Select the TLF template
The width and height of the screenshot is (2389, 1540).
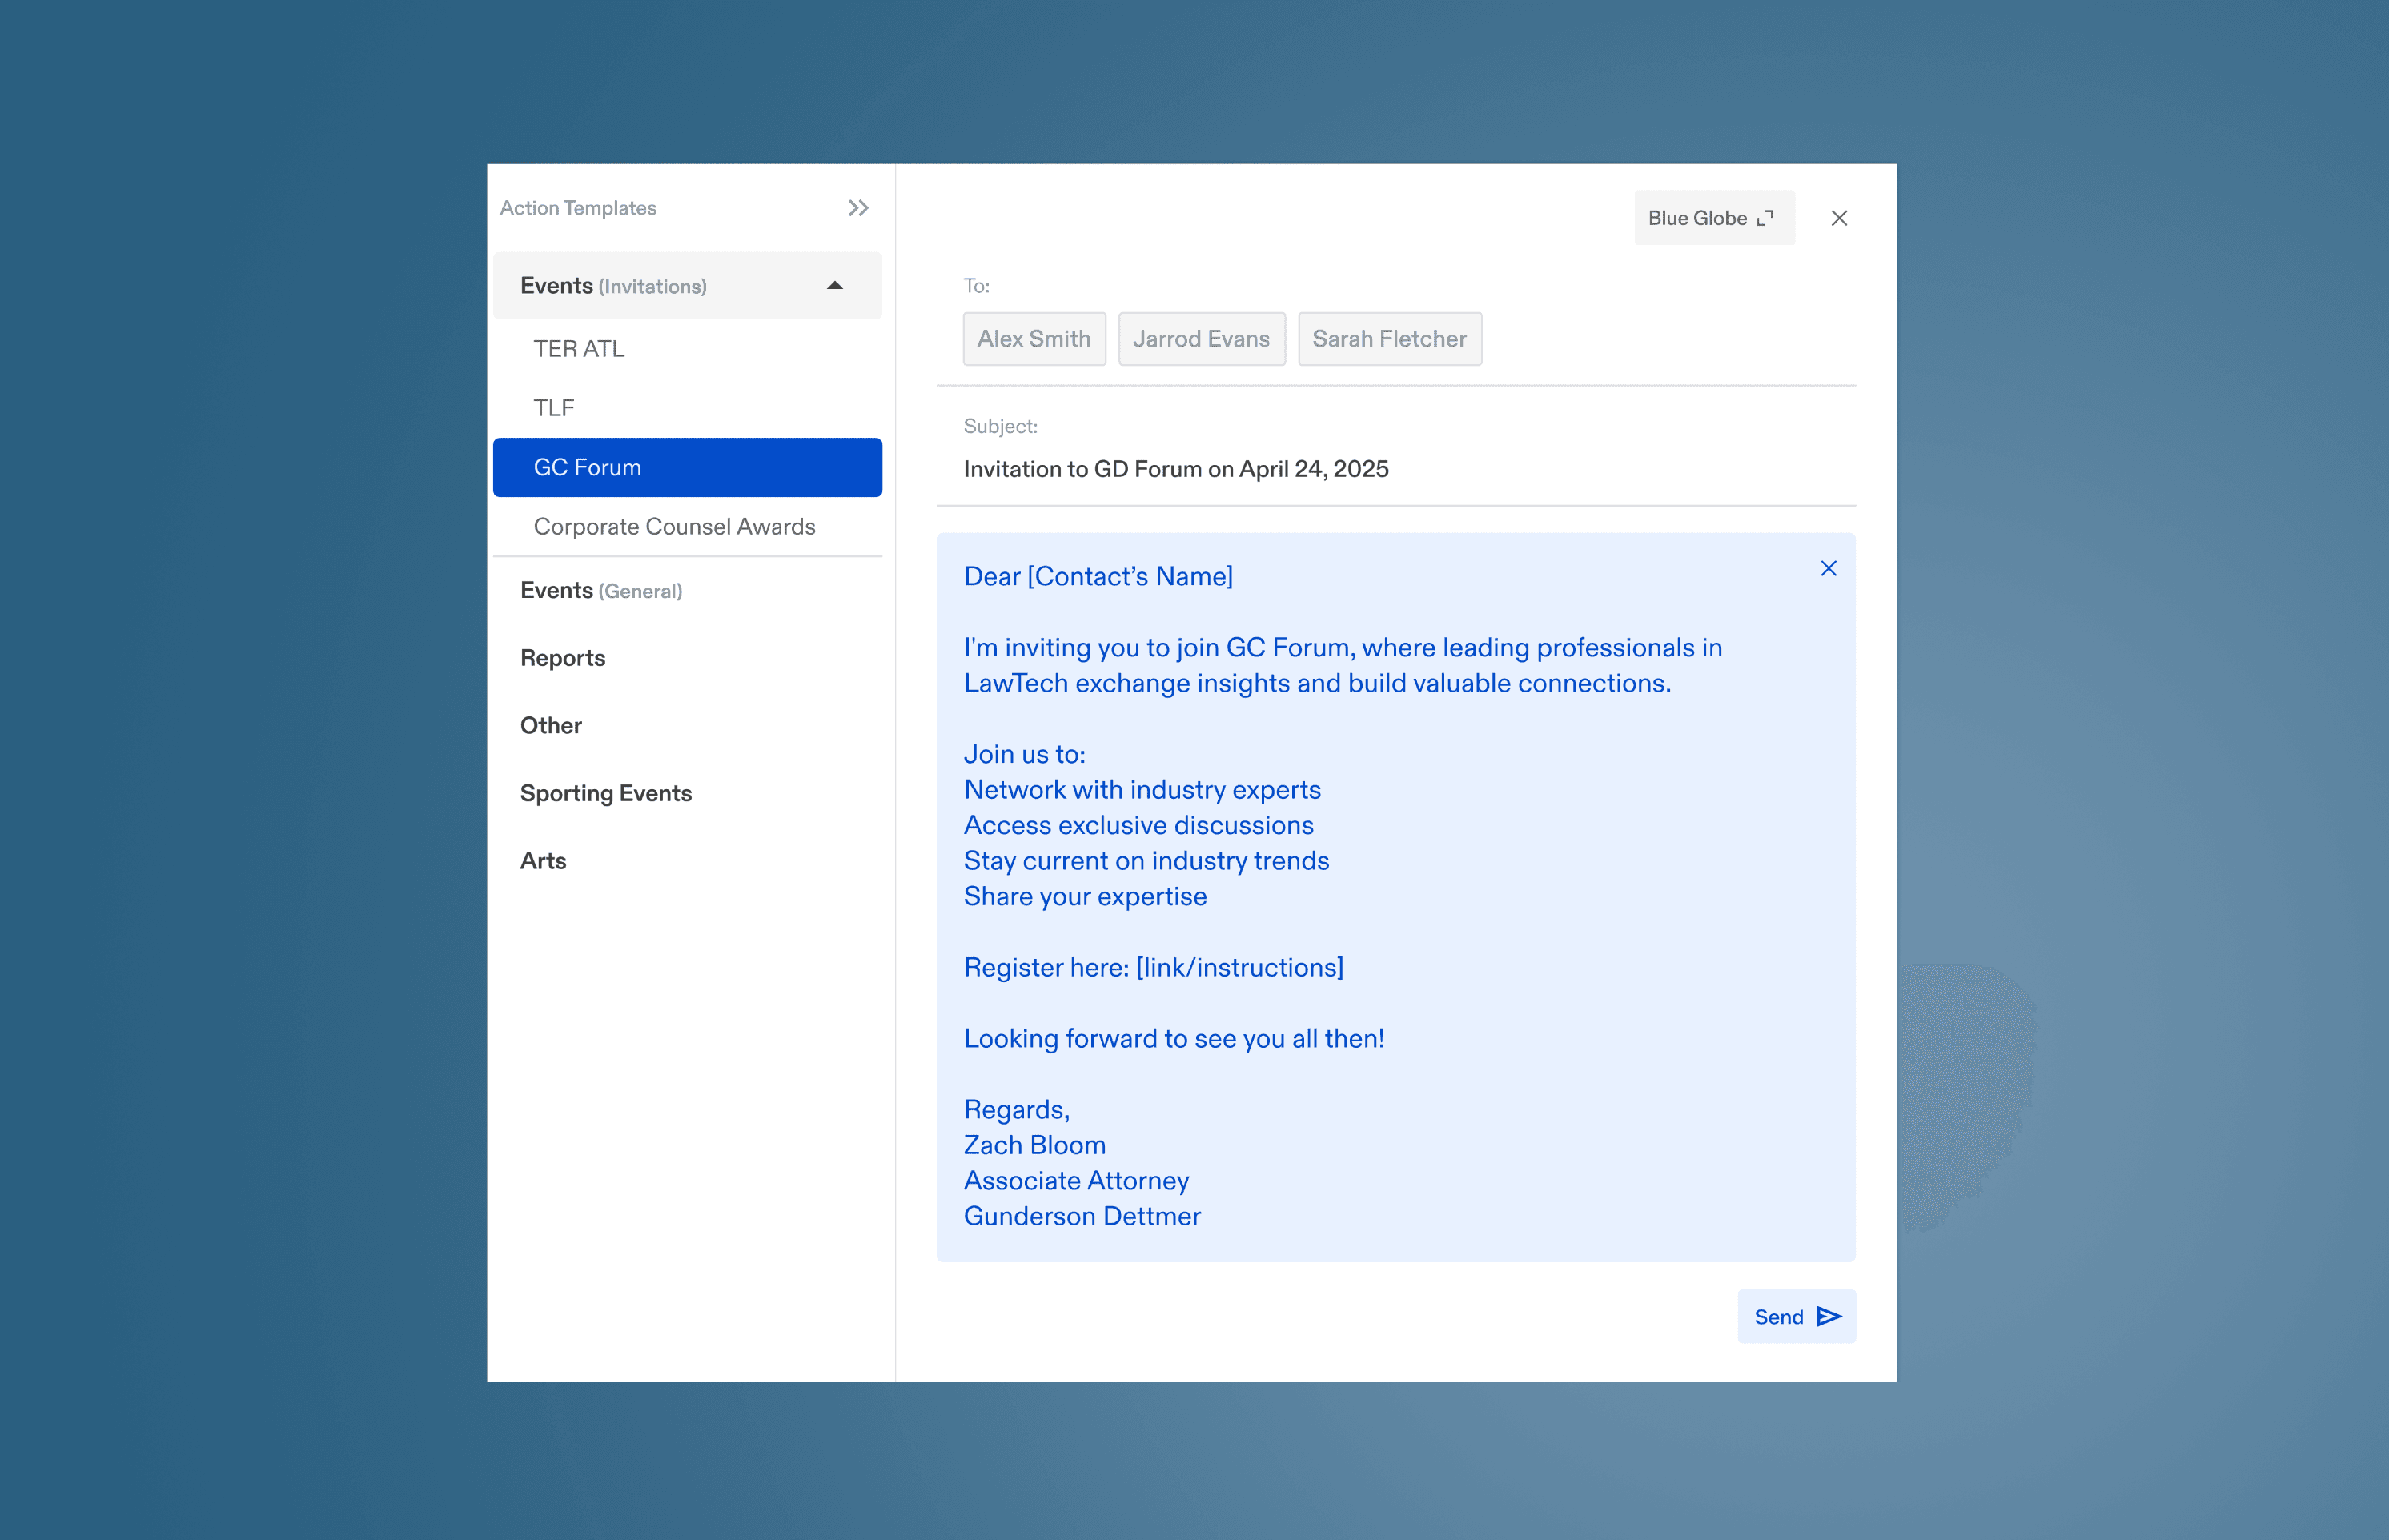(554, 408)
